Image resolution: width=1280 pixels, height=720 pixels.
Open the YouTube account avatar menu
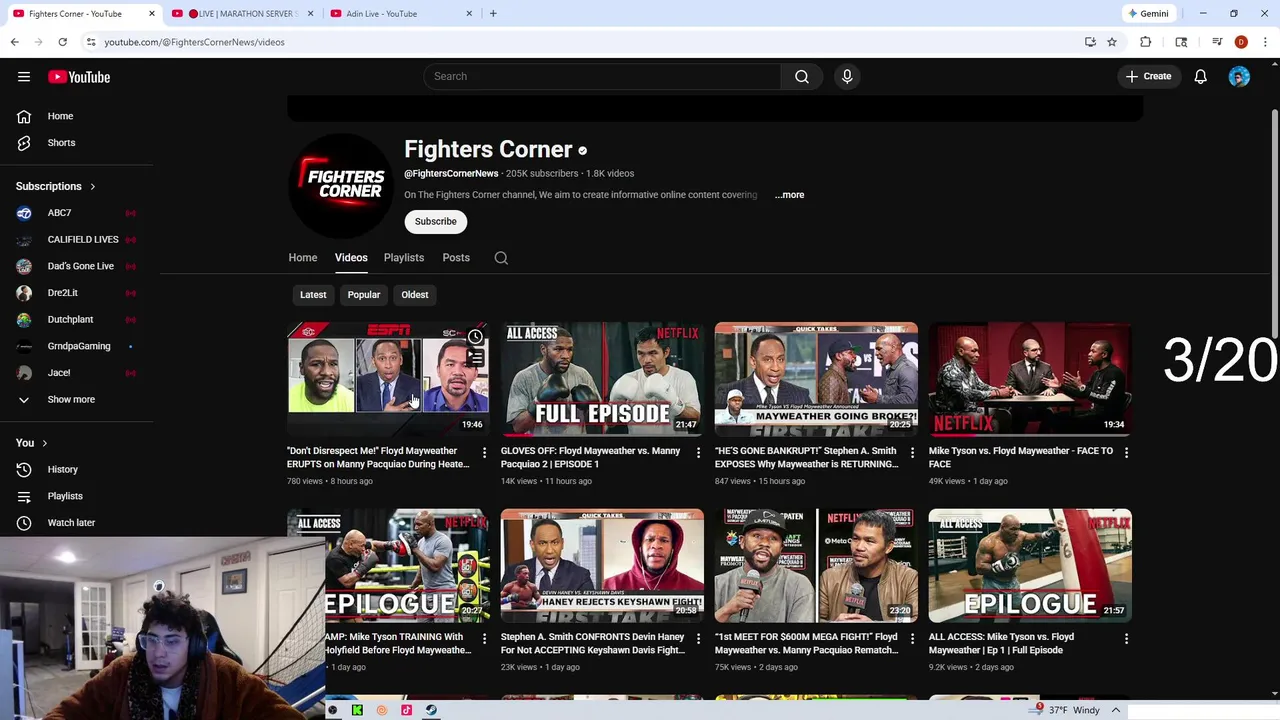[x=1239, y=77]
